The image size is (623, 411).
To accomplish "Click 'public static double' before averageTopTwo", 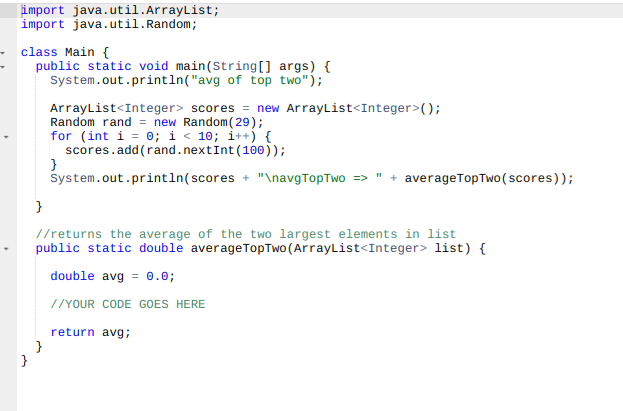I will (109, 248).
